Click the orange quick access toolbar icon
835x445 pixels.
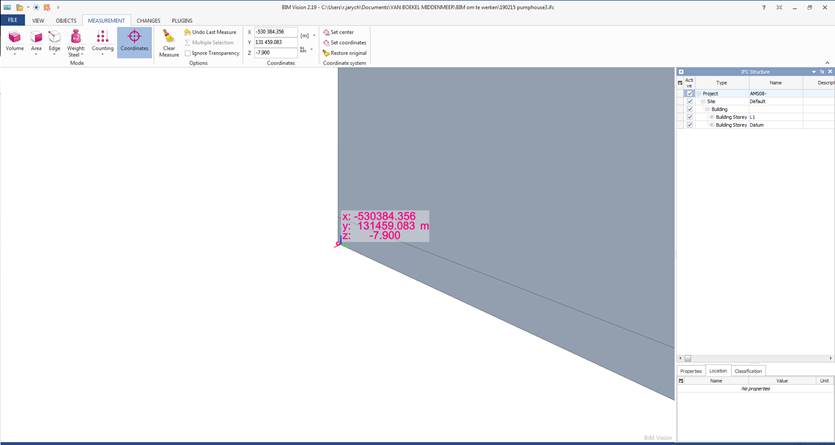tap(47, 7)
